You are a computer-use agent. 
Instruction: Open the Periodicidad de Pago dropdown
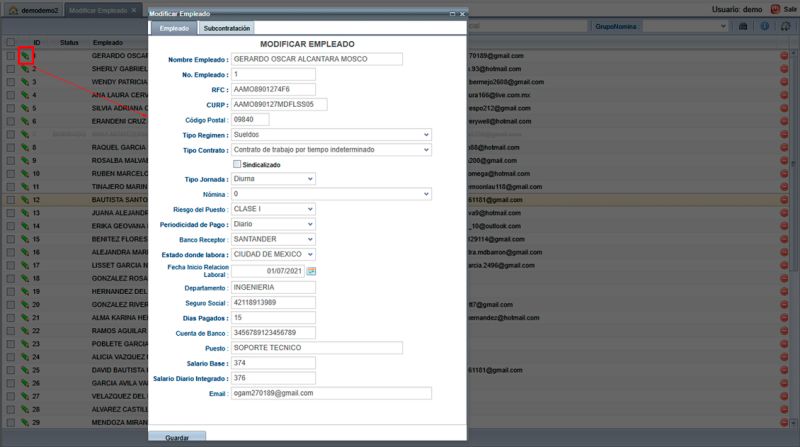point(273,224)
